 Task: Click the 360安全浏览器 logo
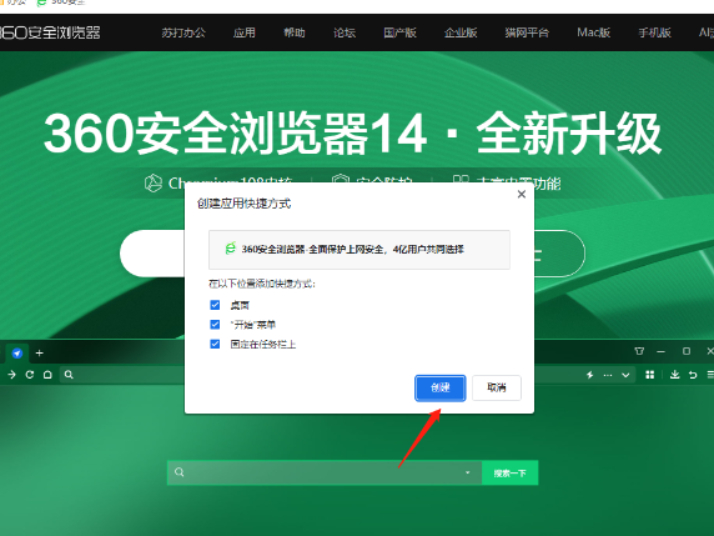tap(49, 32)
